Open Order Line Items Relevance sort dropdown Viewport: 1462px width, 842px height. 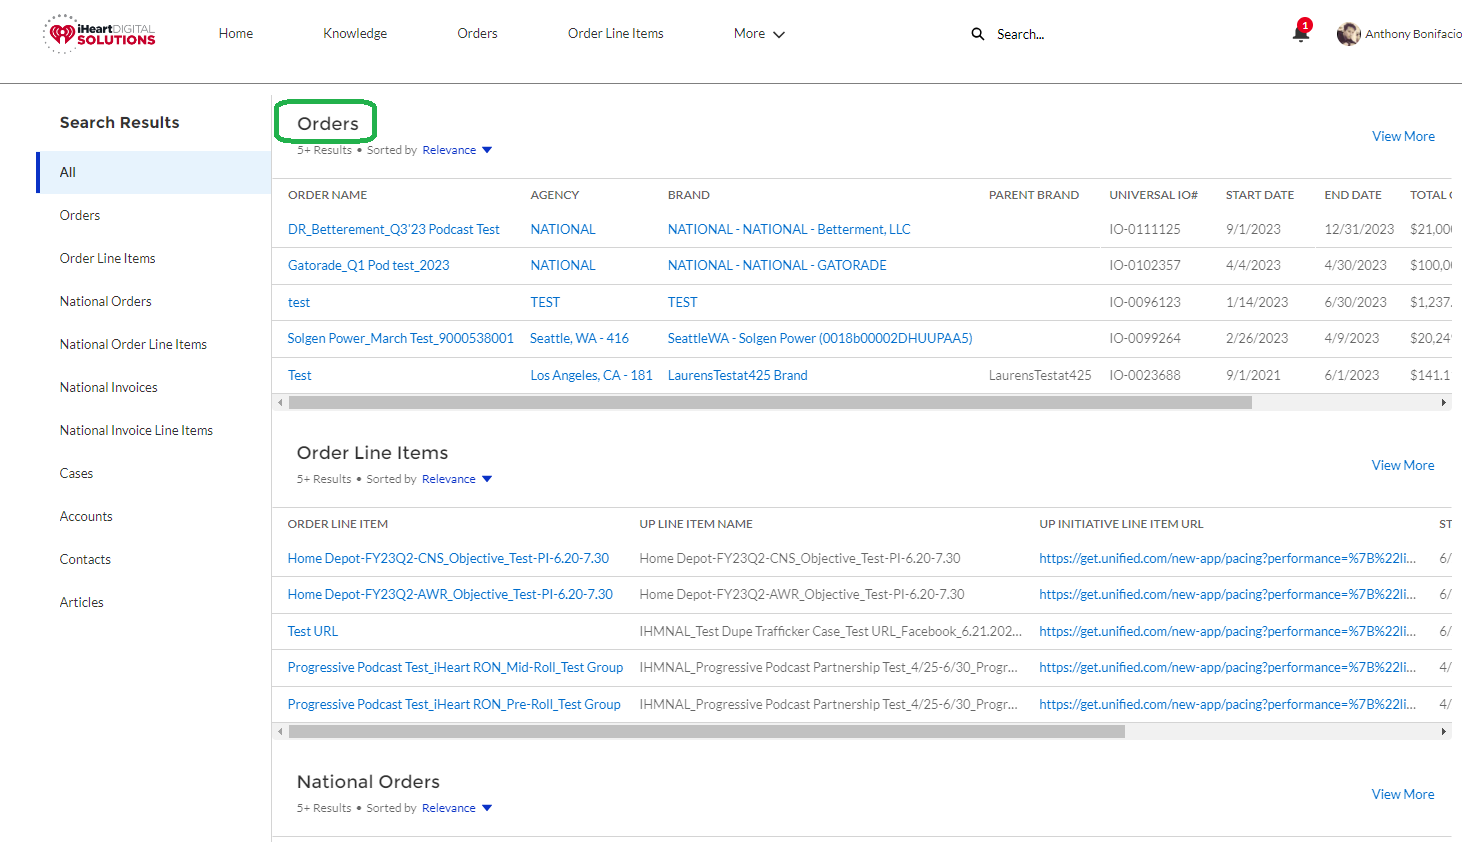457,479
